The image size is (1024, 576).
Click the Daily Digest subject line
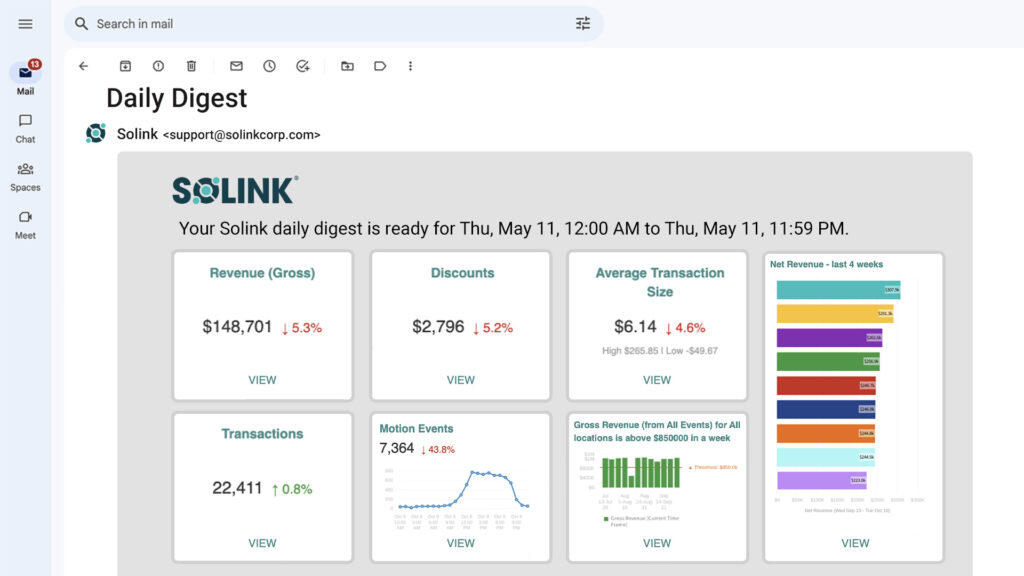(x=177, y=99)
